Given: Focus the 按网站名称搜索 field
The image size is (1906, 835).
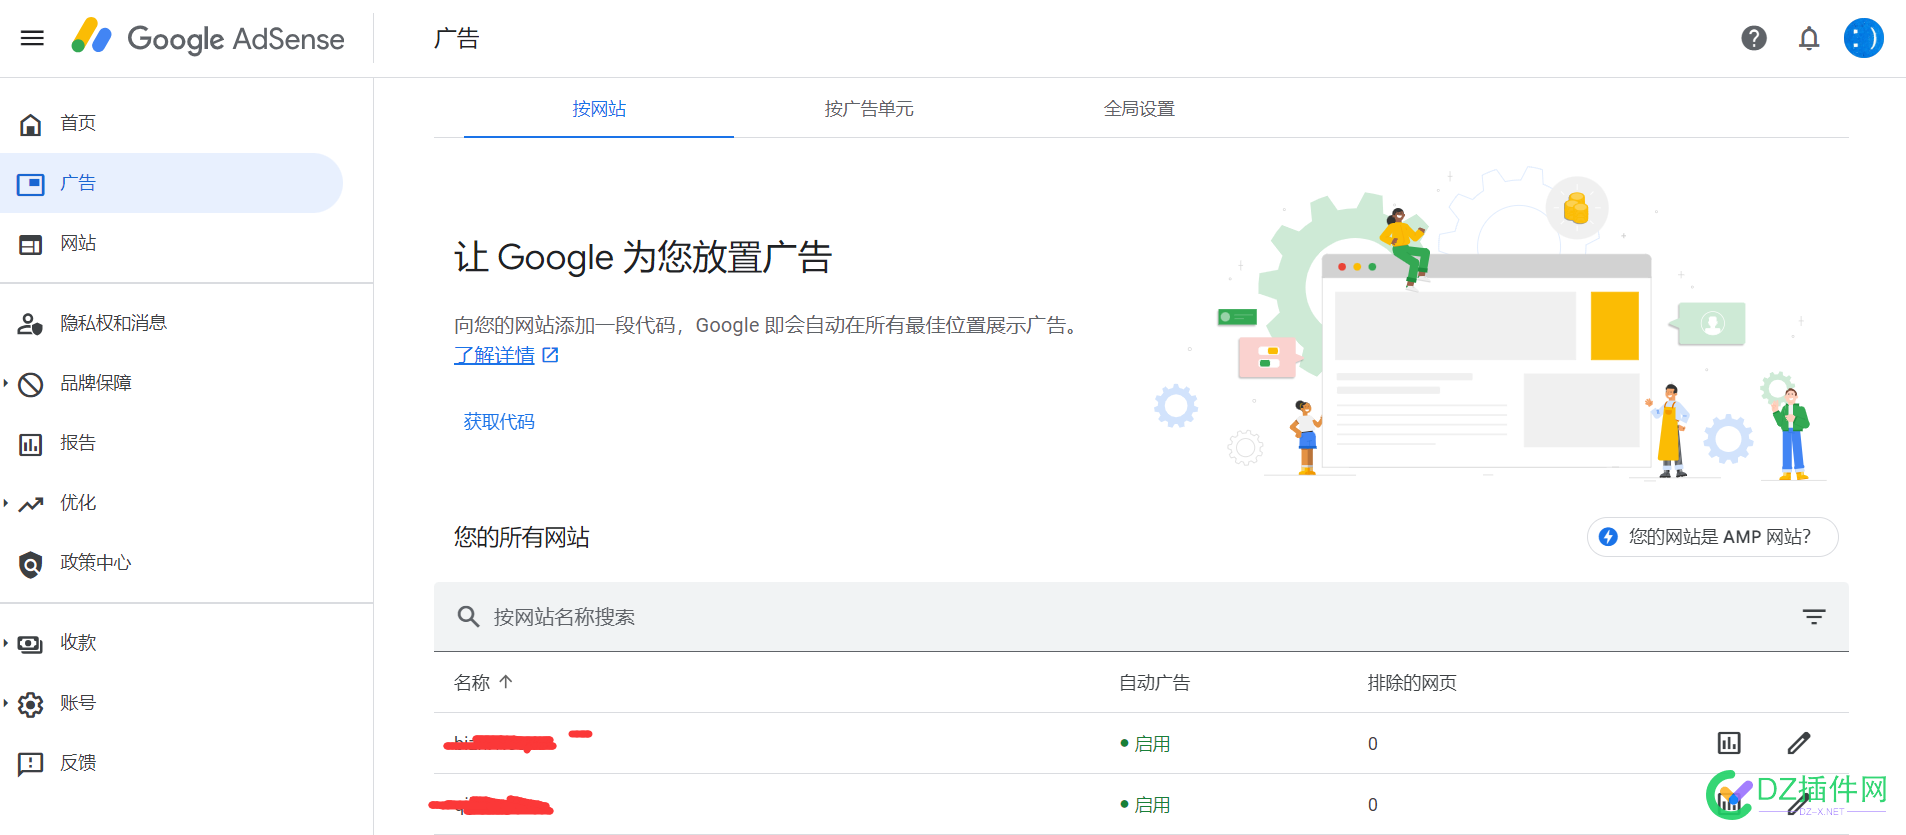Looking at the screenshot, I should [1140, 617].
